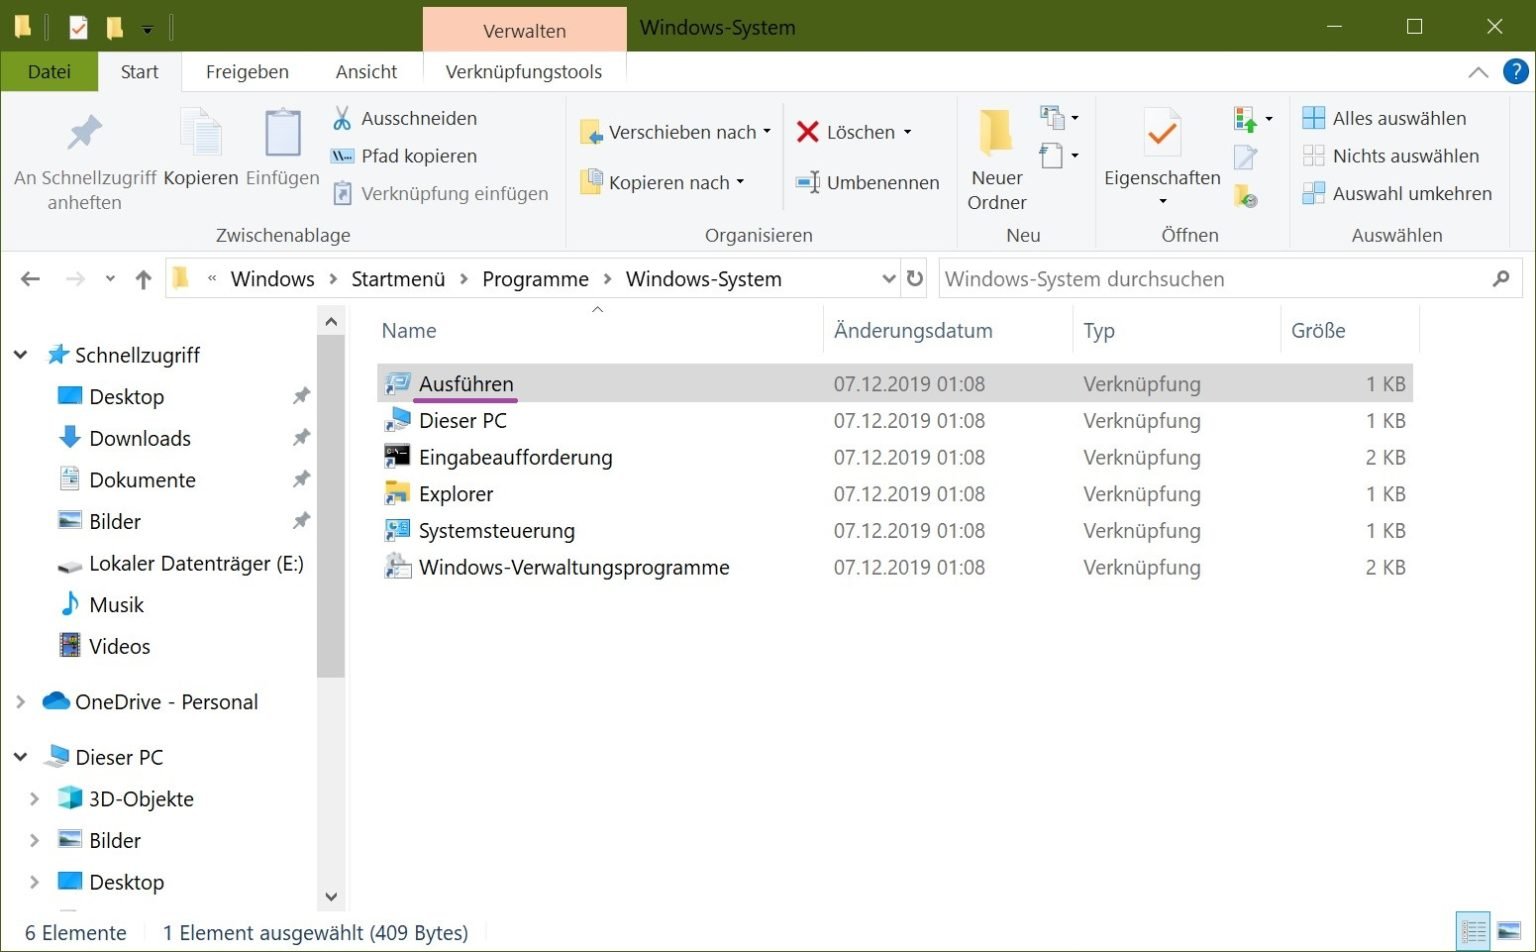Navigate up one folder level
1536x952 pixels.
pyautogui.click(x=142, y=279)
